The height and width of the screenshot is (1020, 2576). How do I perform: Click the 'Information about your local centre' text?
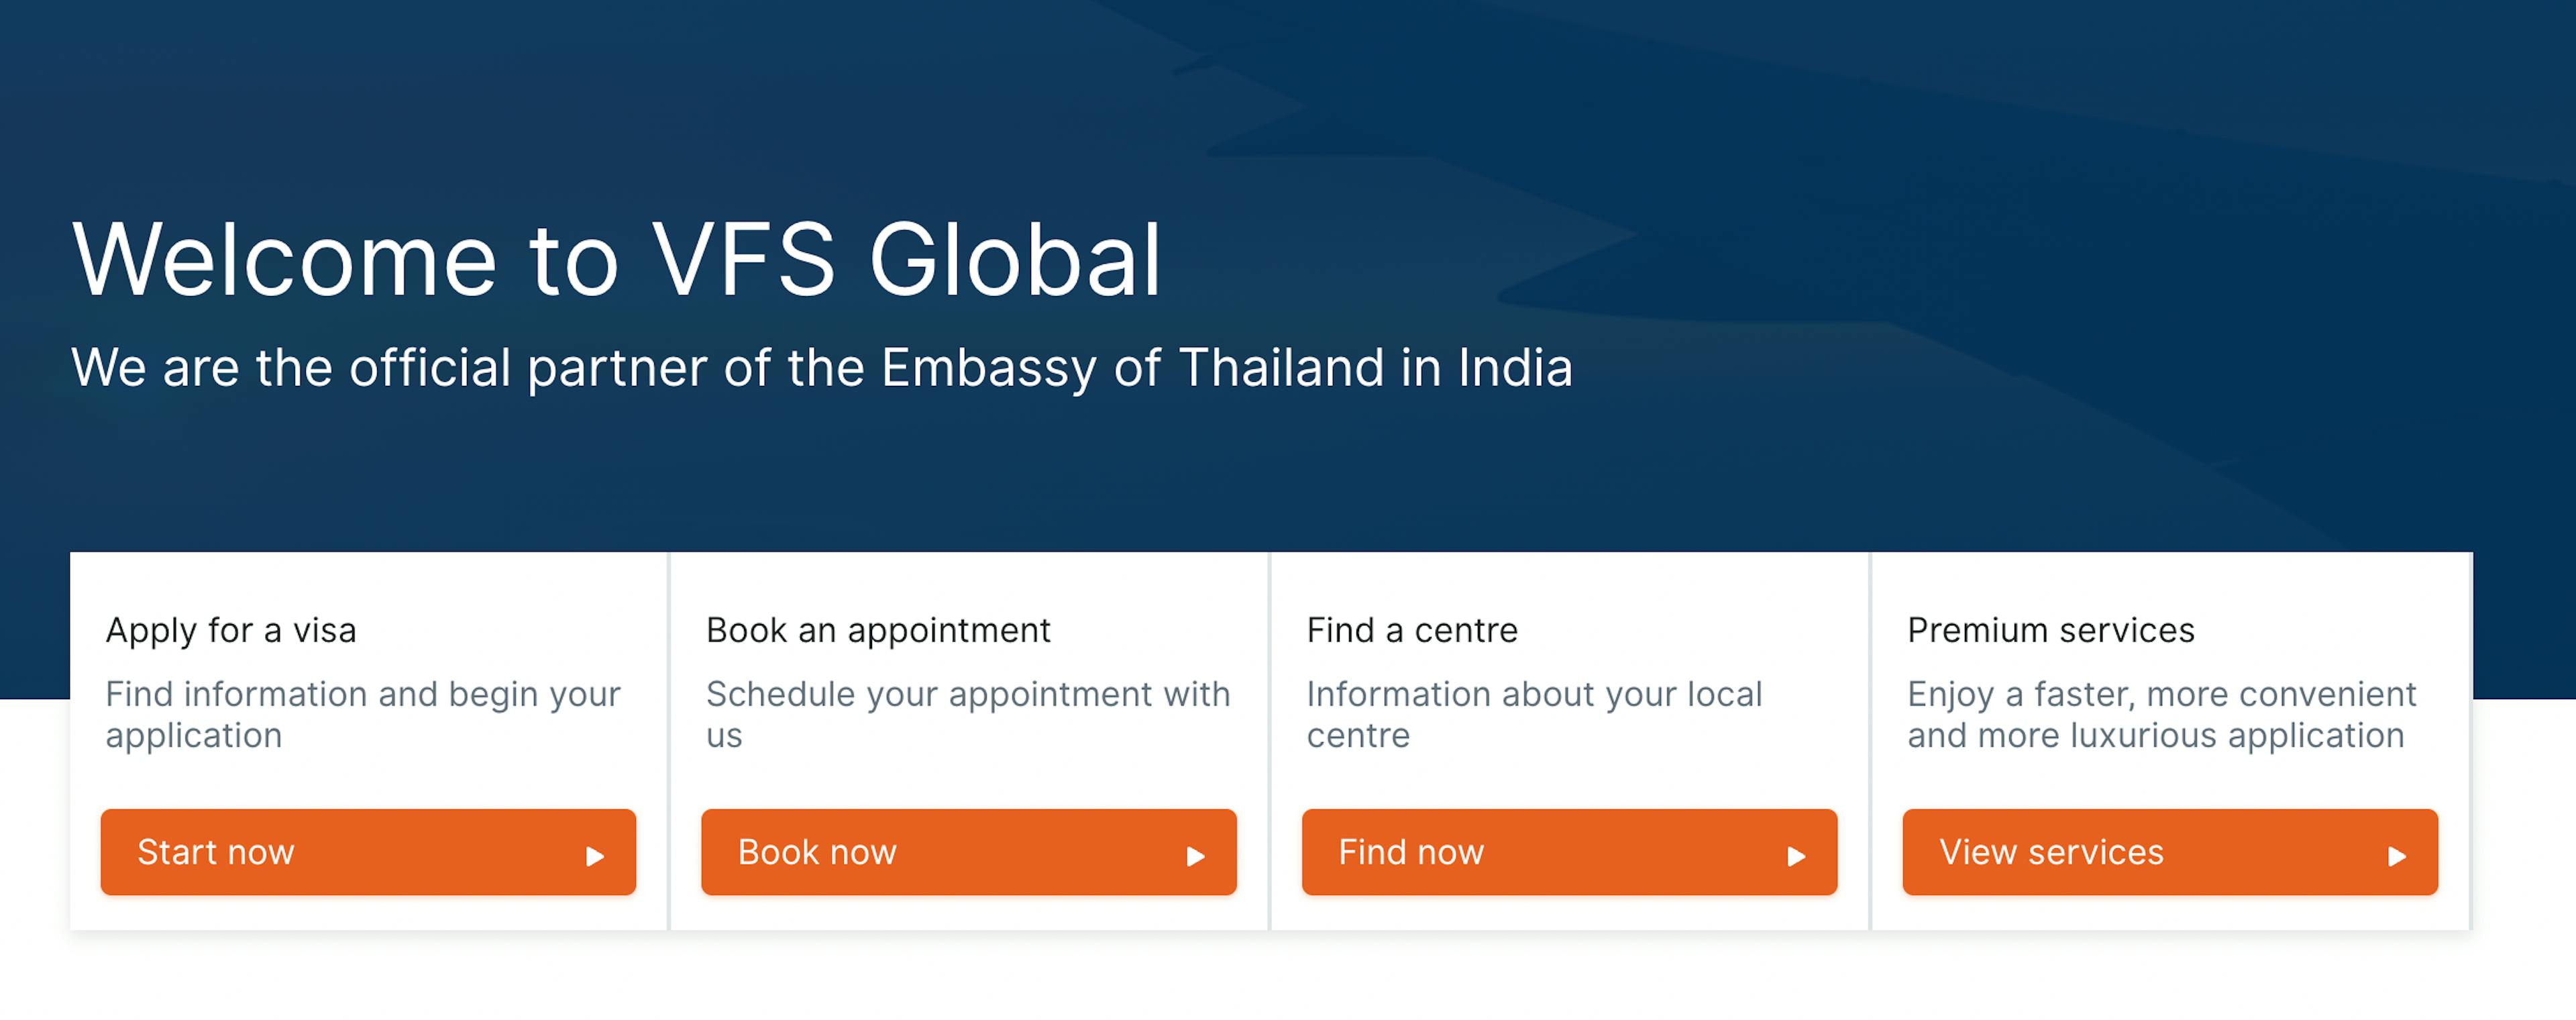click(x=1534, y=715)
